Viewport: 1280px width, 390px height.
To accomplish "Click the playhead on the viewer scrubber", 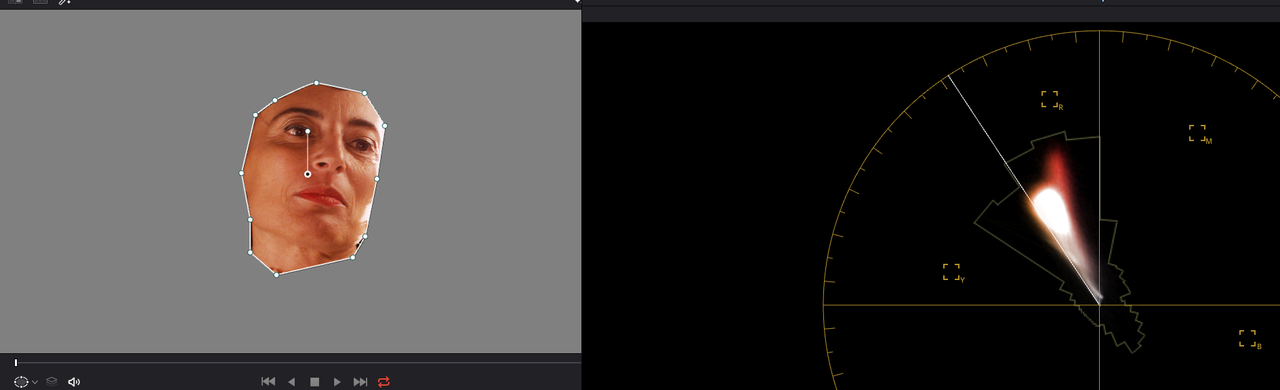I will tap(16, 362).
